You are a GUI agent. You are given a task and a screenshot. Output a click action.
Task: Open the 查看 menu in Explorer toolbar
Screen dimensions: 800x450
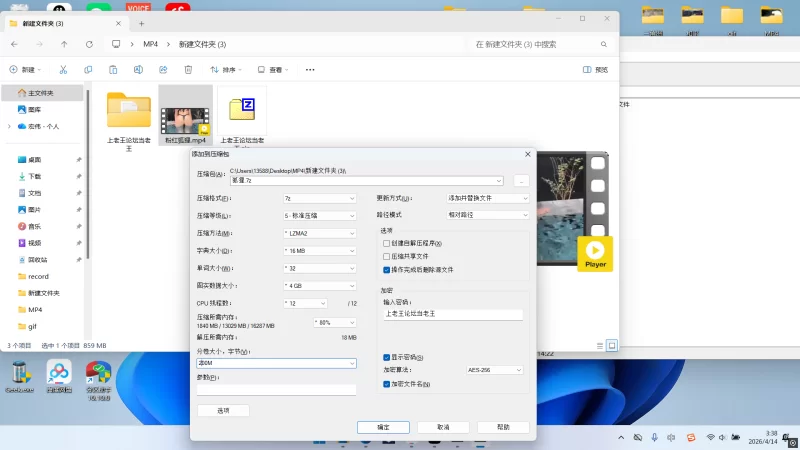(274, 70)
